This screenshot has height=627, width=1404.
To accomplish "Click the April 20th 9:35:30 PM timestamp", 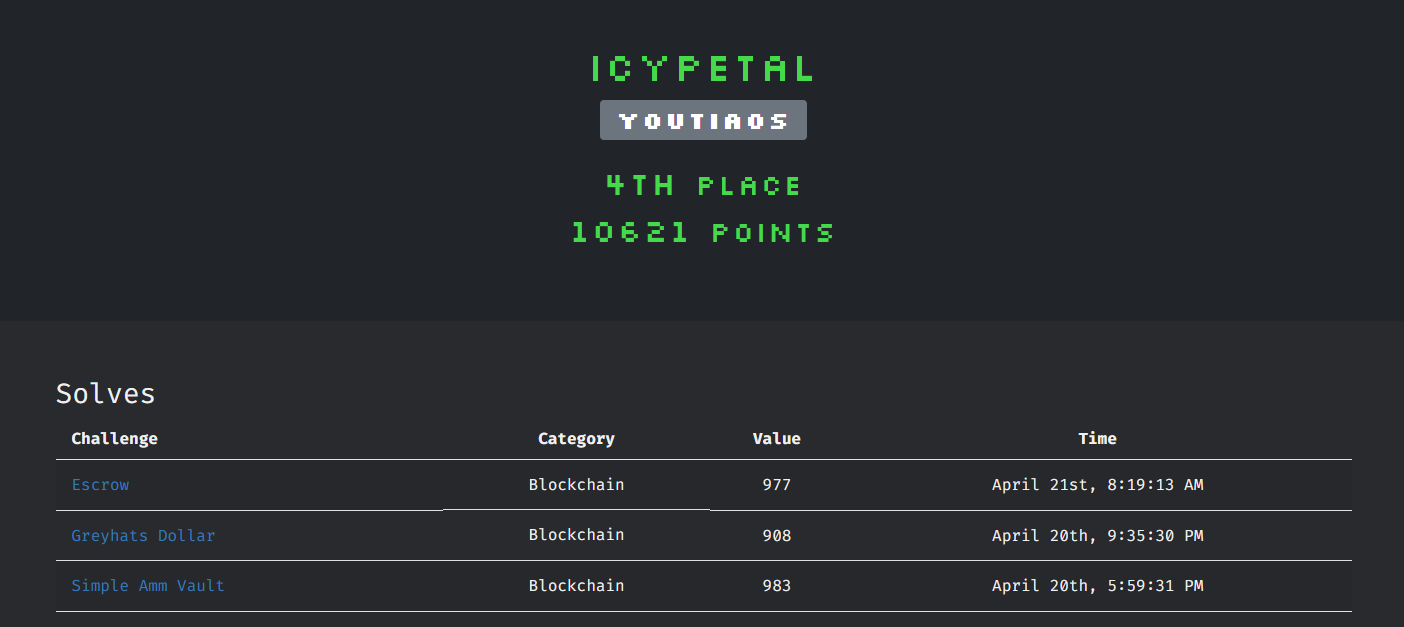I will (1097, 536).
